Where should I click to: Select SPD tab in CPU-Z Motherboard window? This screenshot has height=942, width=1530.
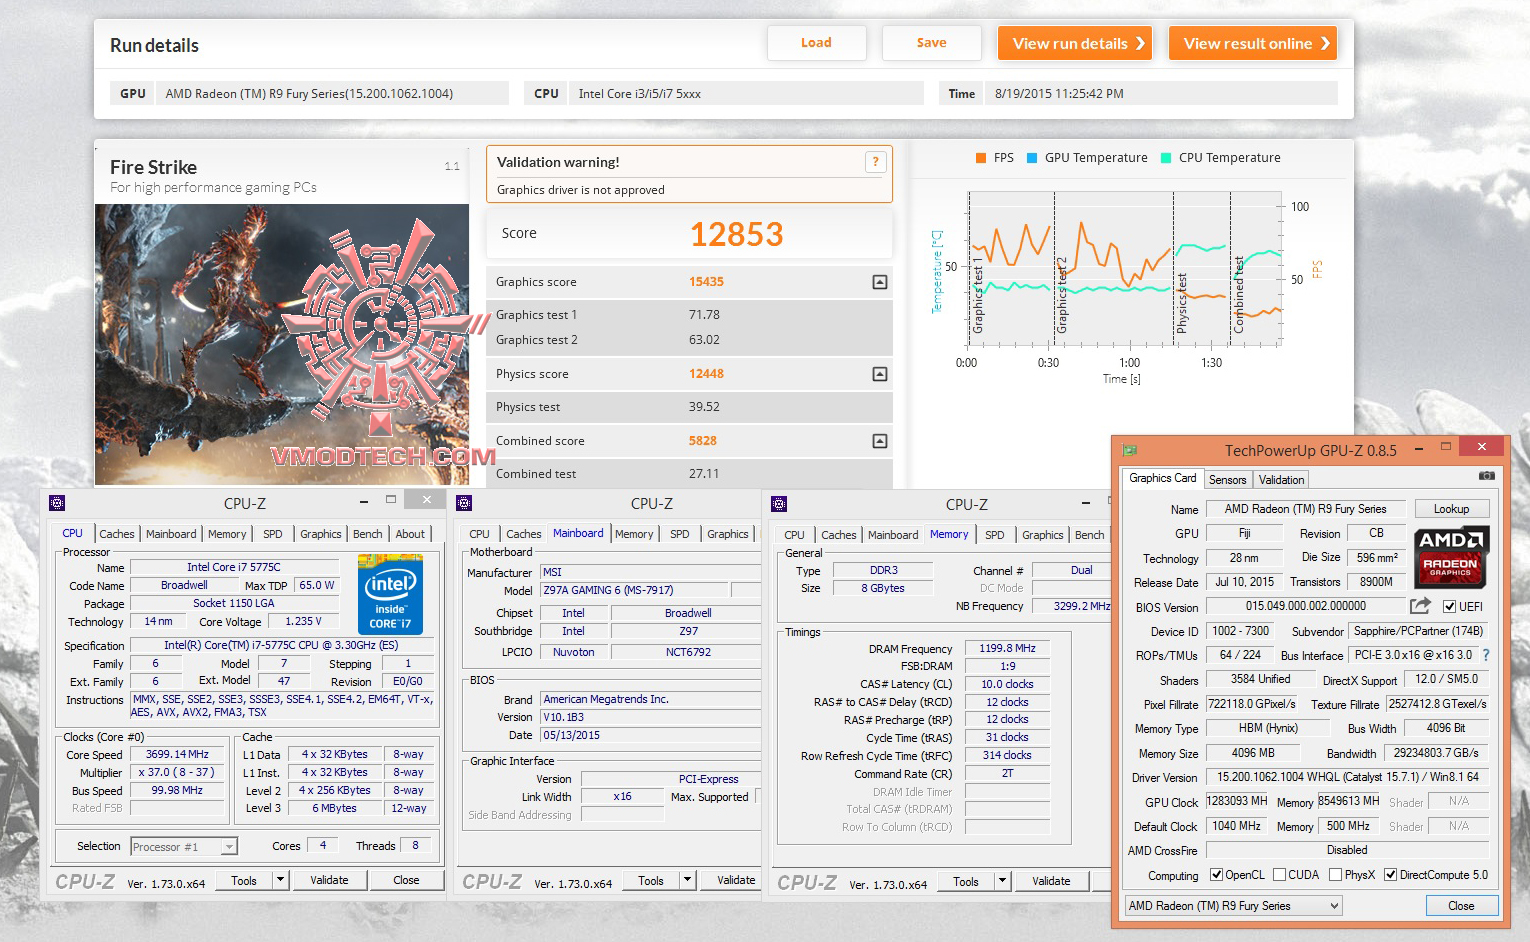pyautogui.click(x=680, y=534)
